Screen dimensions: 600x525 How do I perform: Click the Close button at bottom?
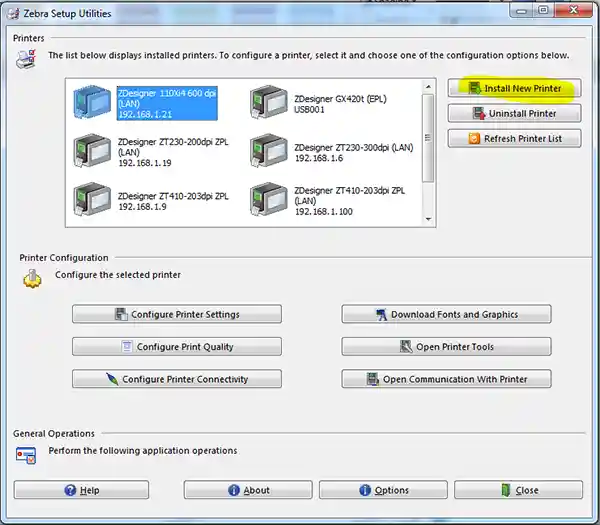coord(518,490)
